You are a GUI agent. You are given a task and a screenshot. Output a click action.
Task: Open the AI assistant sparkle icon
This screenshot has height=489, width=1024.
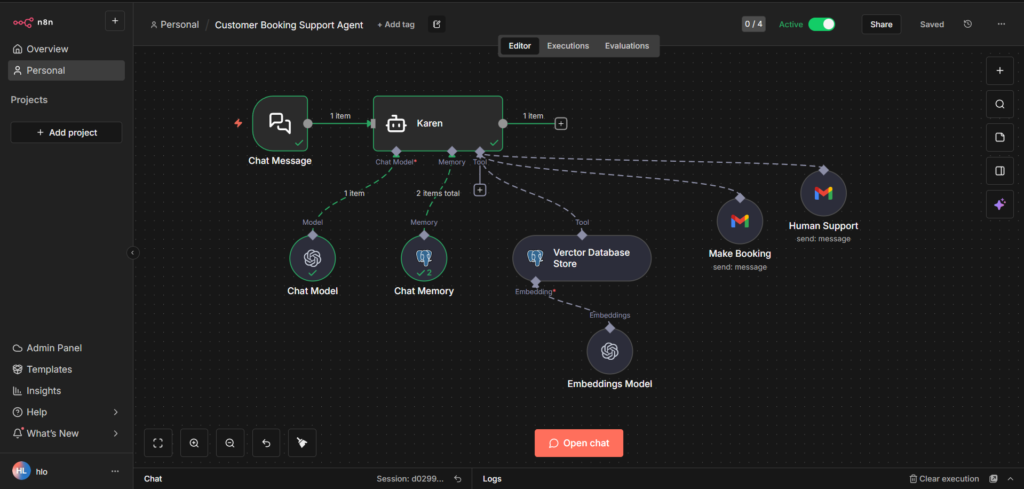point(999,204)
